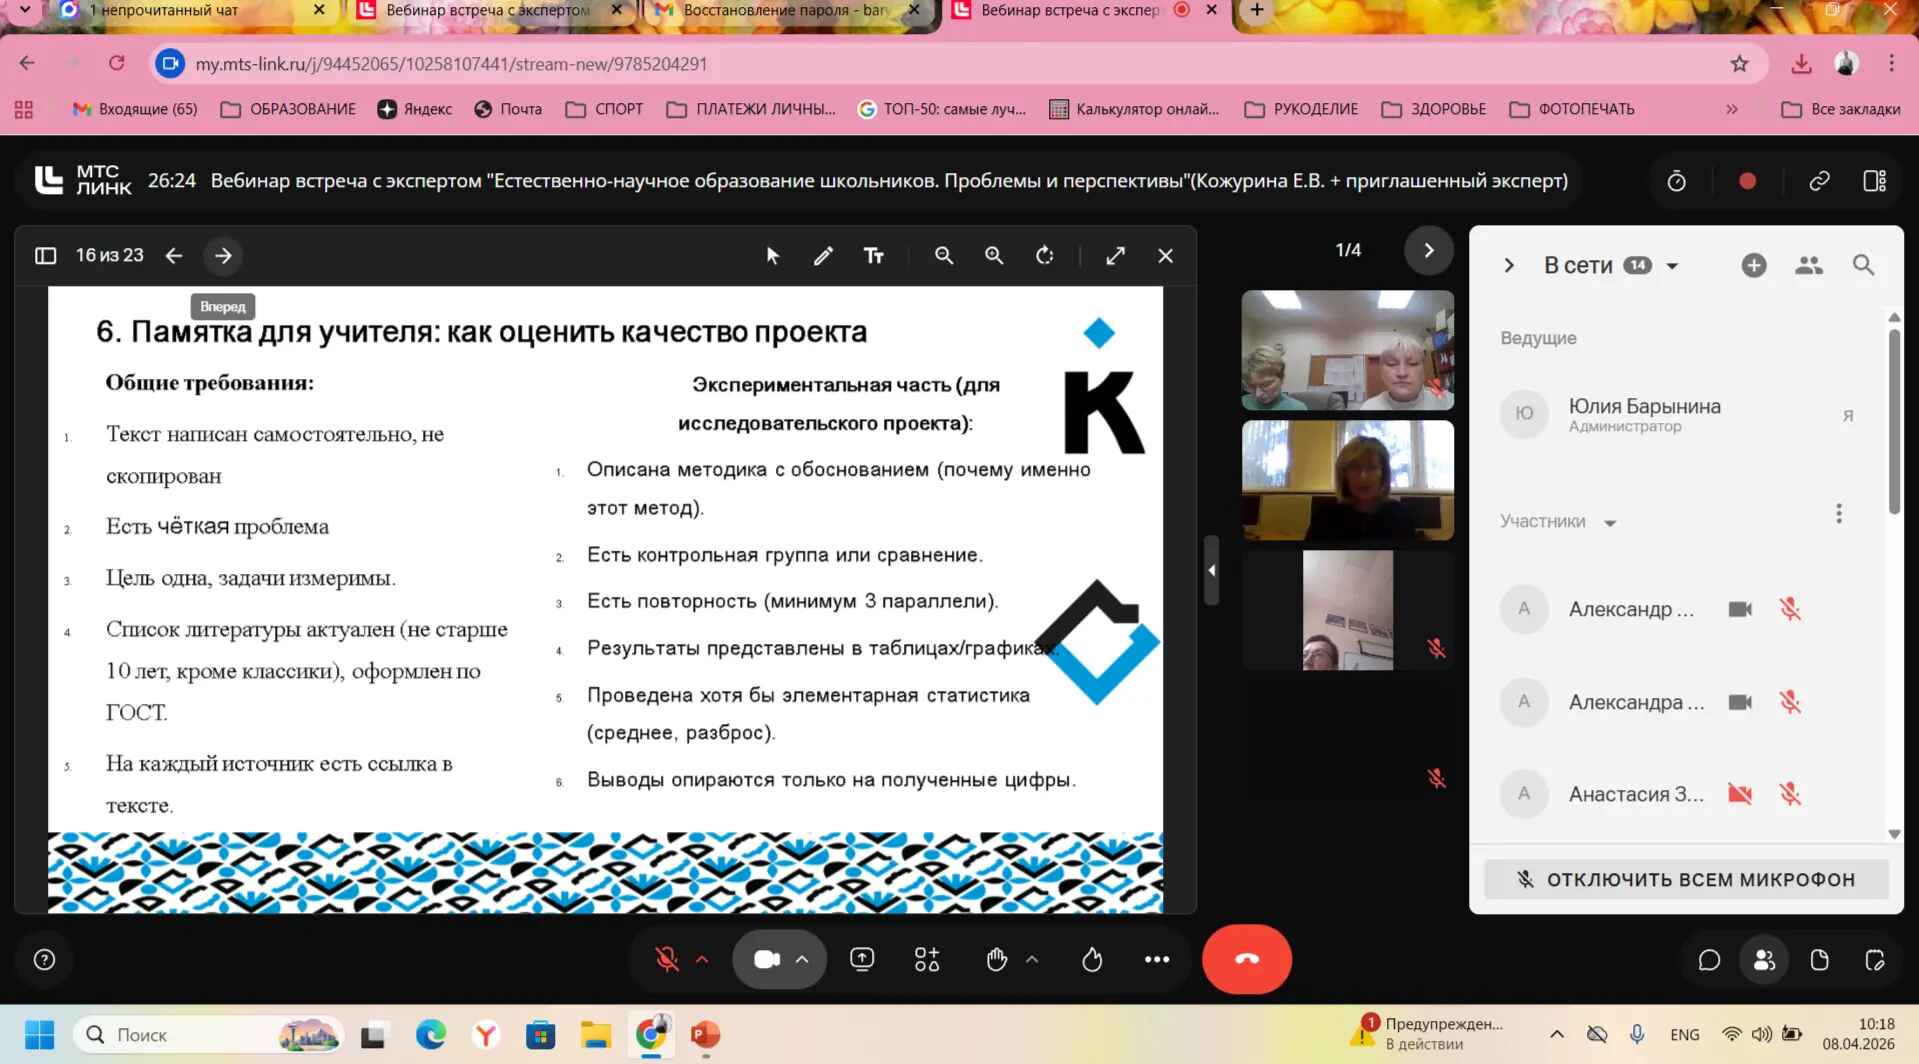Open the В сети filter dropdown
The width and height of the screenshot is (1919, 1064).
tap(1672, 266)
